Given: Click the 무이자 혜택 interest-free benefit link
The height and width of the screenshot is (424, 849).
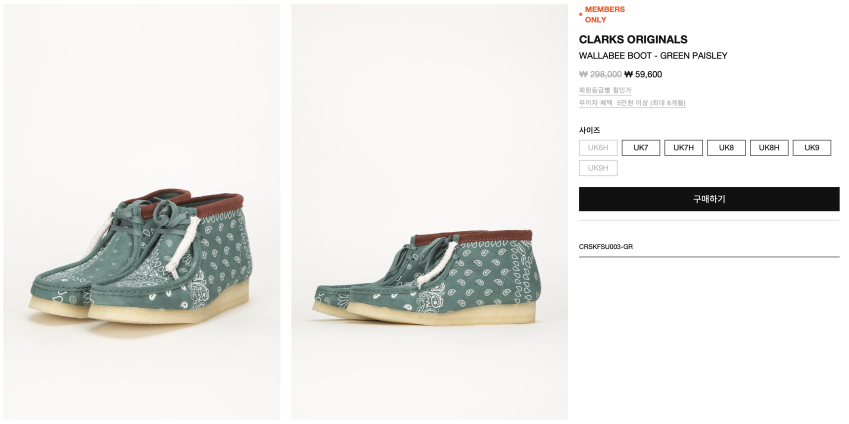Looking at the screenshot, I should 632,103.
